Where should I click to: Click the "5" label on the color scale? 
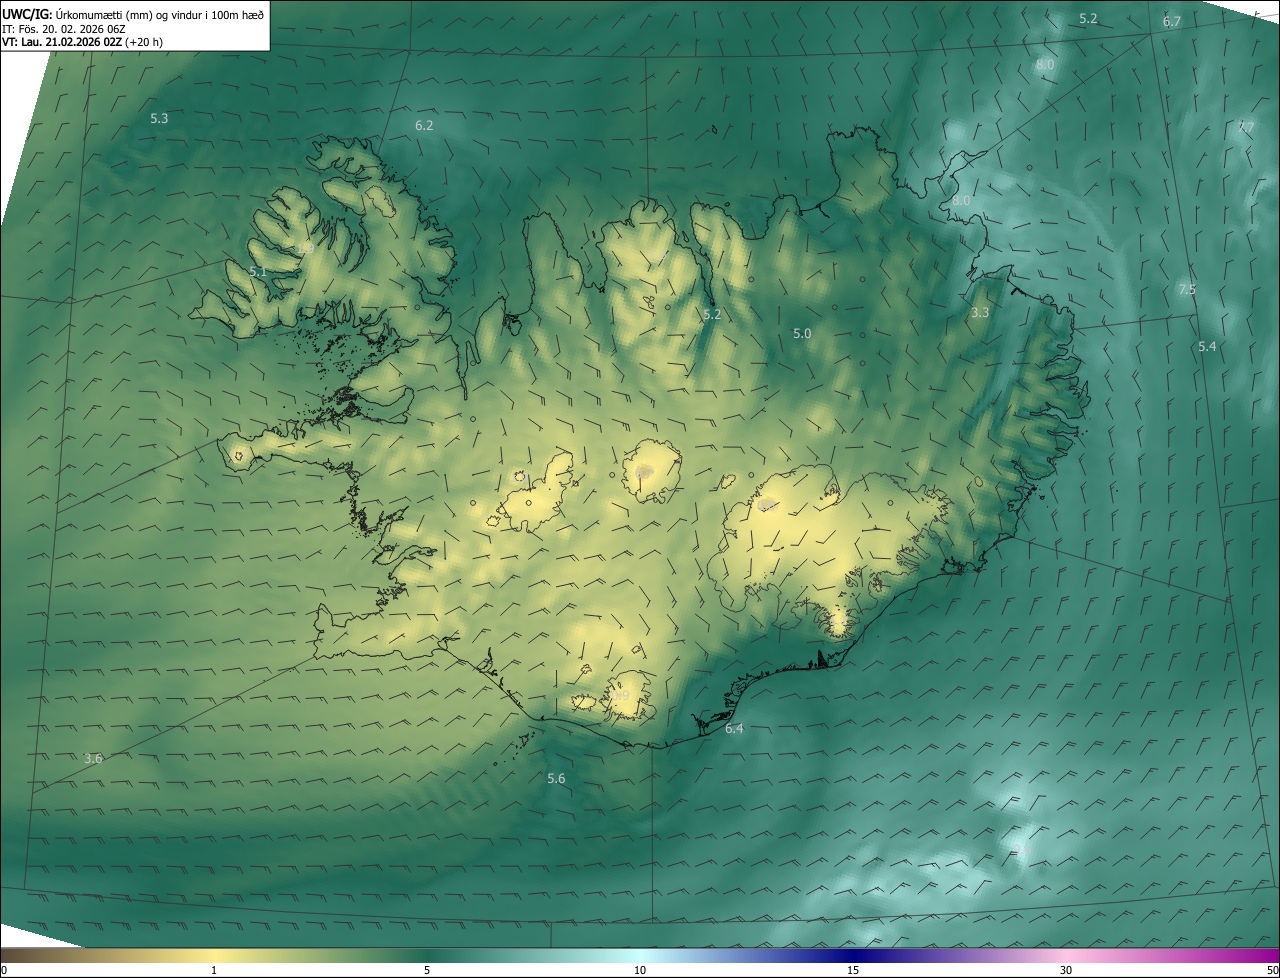427,970
